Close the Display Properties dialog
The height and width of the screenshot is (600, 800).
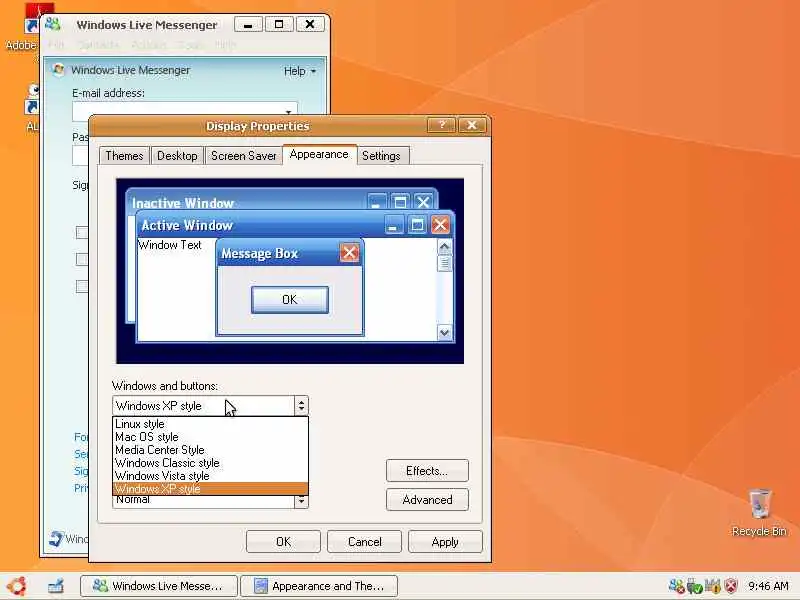[x=472, y=125]
